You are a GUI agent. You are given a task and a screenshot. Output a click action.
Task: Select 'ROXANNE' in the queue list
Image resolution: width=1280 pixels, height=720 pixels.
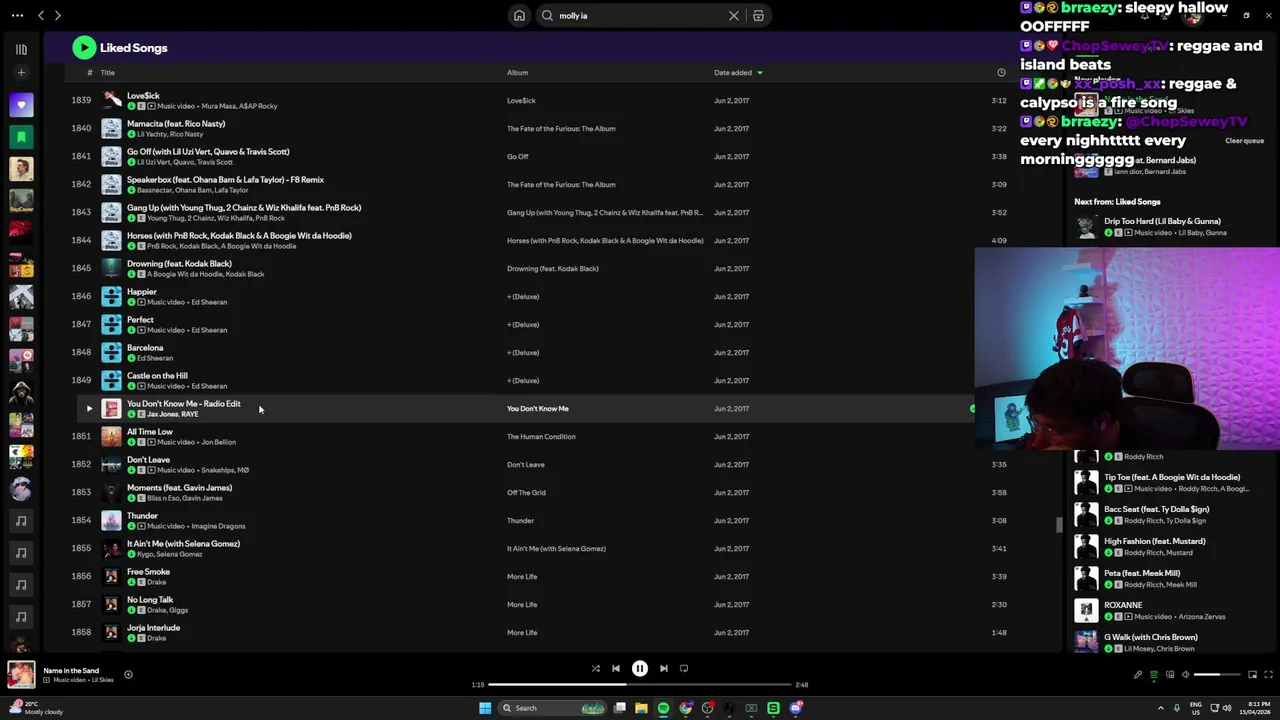pos(1123,606)
